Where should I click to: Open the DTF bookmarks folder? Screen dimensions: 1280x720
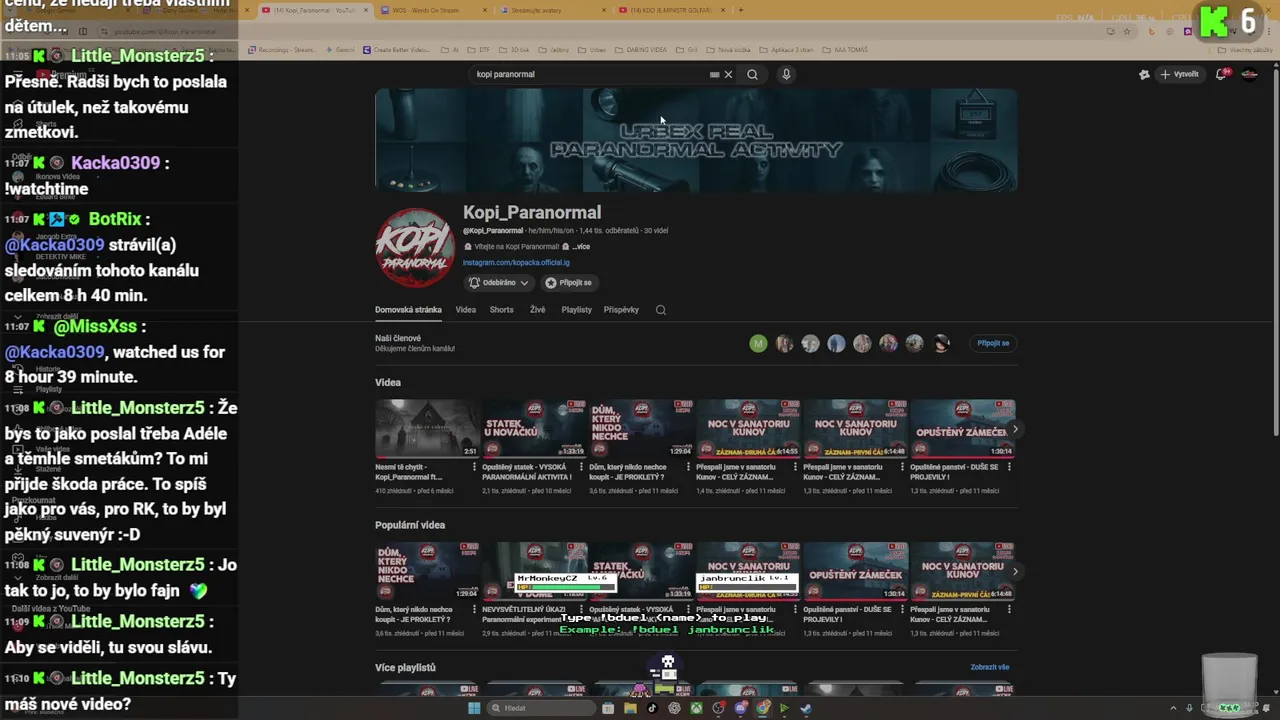point(480,49)
